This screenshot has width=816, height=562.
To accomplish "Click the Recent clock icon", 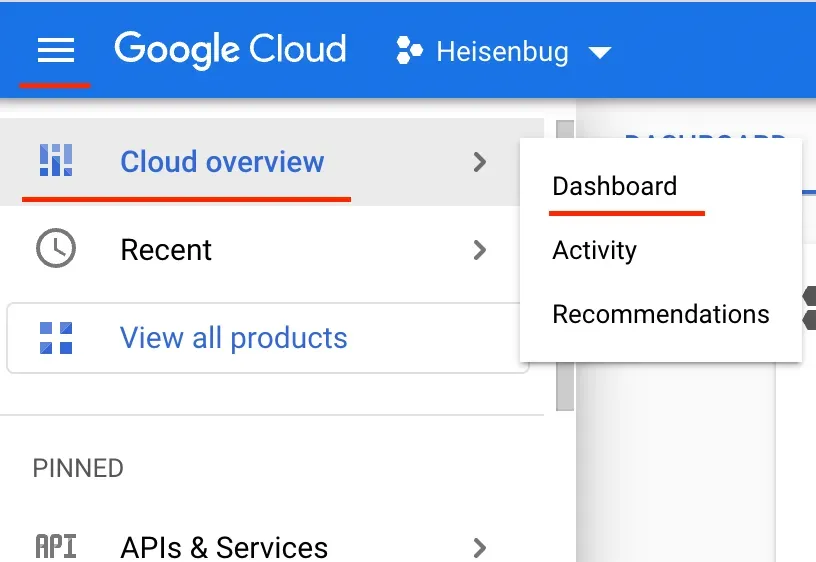I will click(56, 248).
